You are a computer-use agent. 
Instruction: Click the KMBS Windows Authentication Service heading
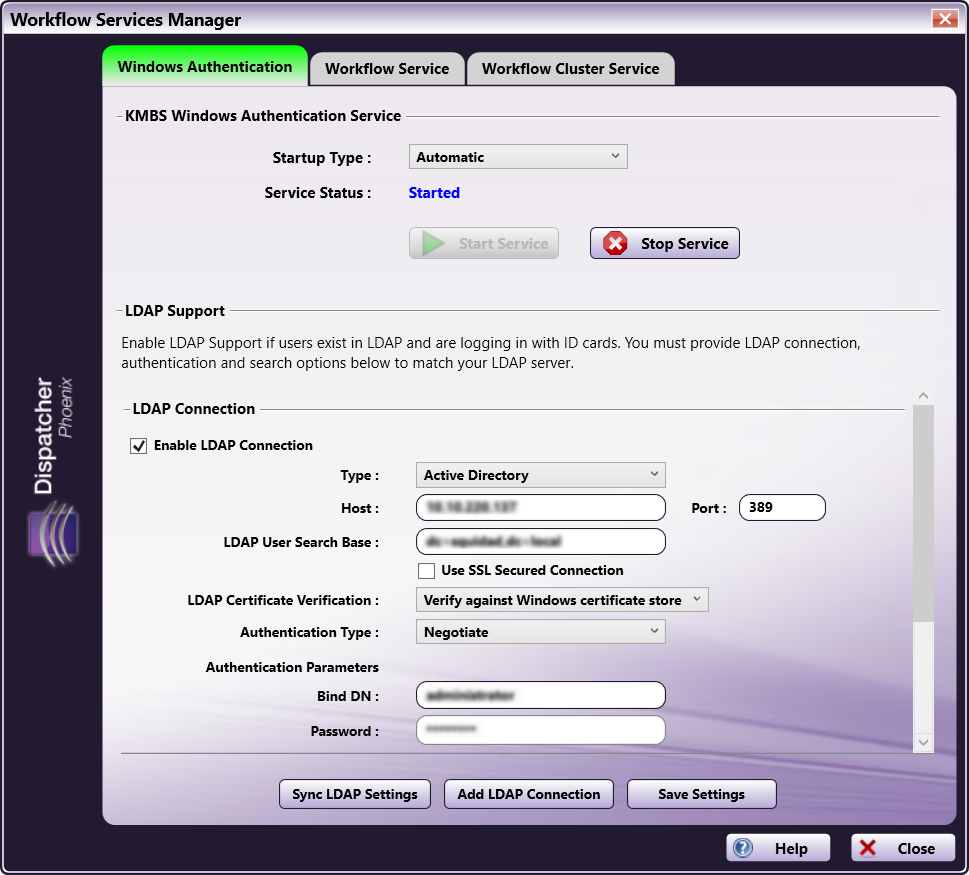pyautogui.click(x=263, y=116)
